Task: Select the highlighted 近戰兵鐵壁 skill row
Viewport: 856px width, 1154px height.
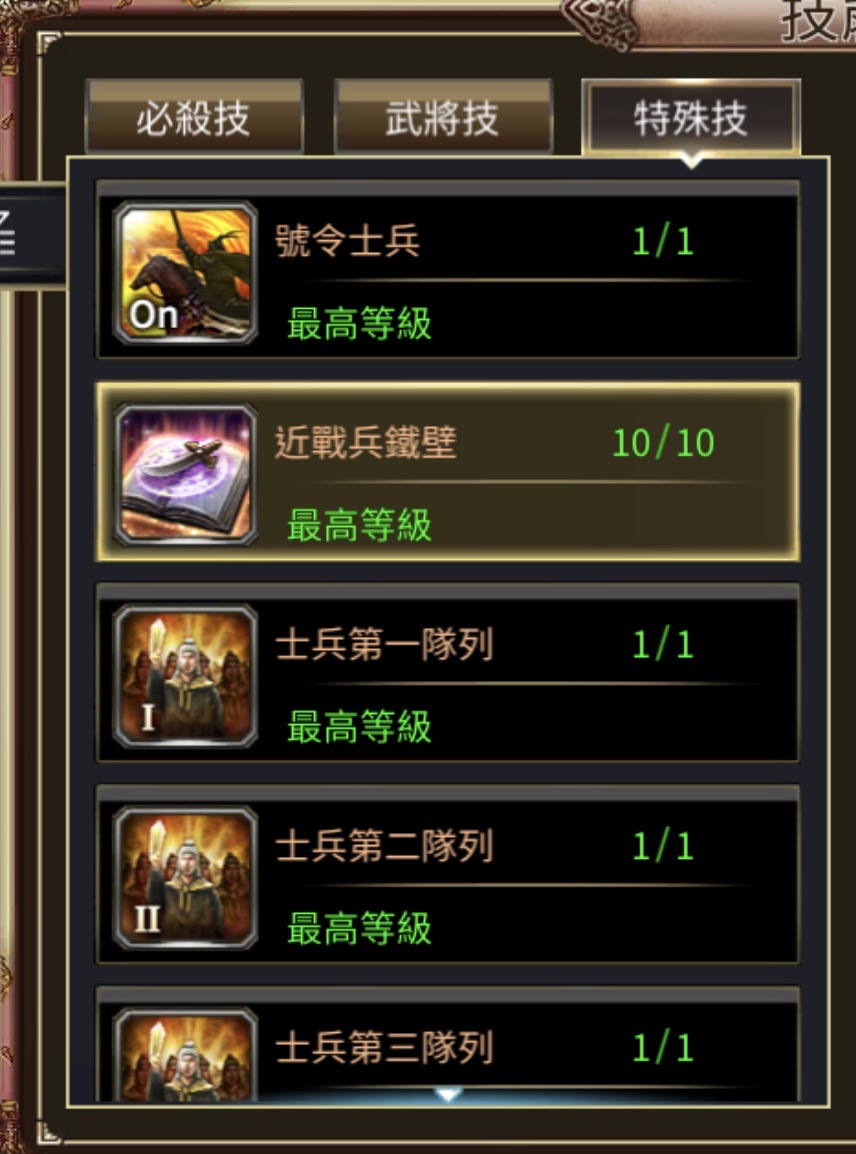Action: [x=448, y=472]
